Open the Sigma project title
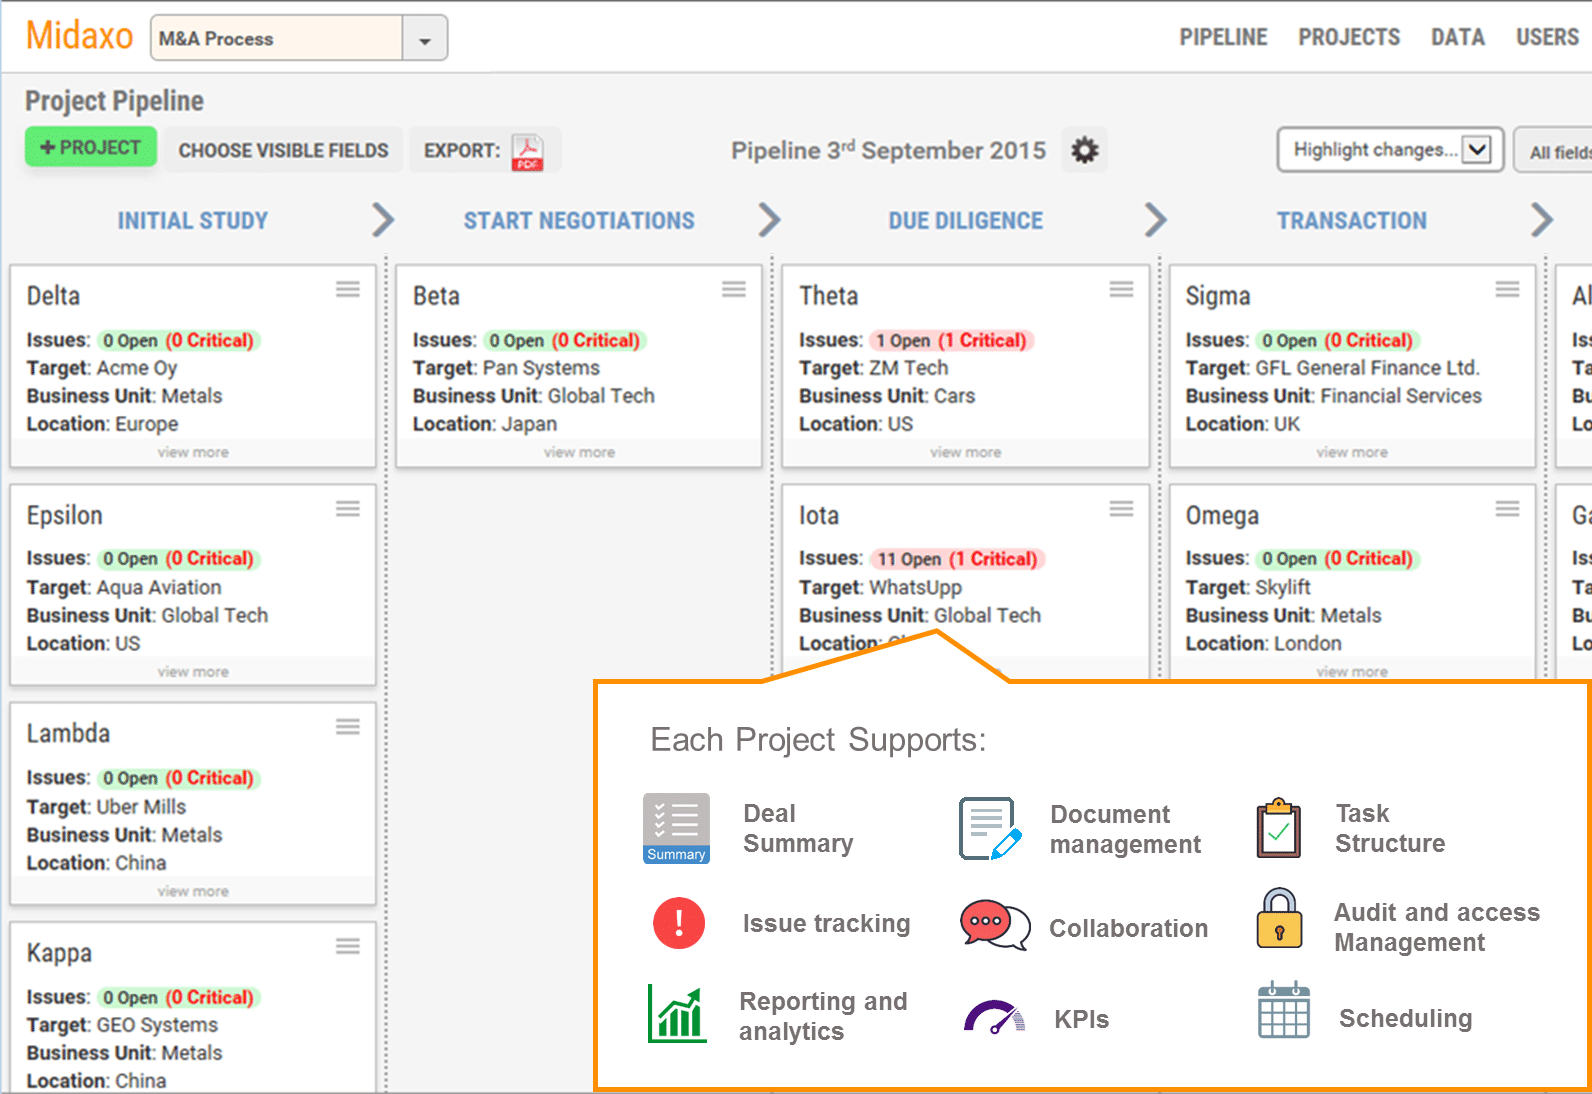This screenshot has height=1094, width=1592. (x=1218, y=296)
